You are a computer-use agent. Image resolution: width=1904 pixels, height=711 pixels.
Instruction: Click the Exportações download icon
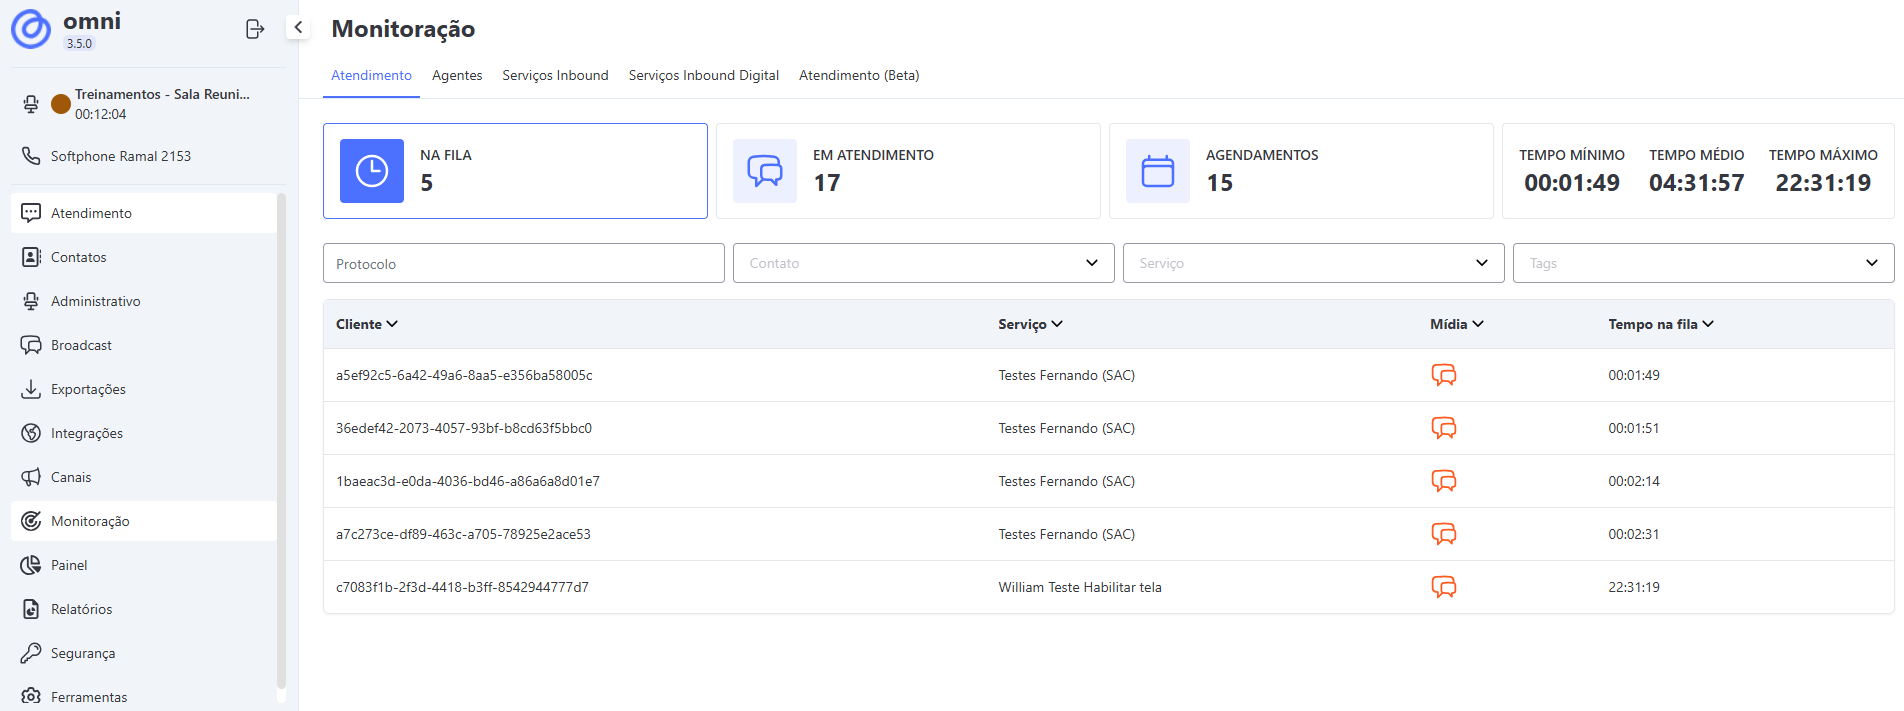(x=31, y=389)
